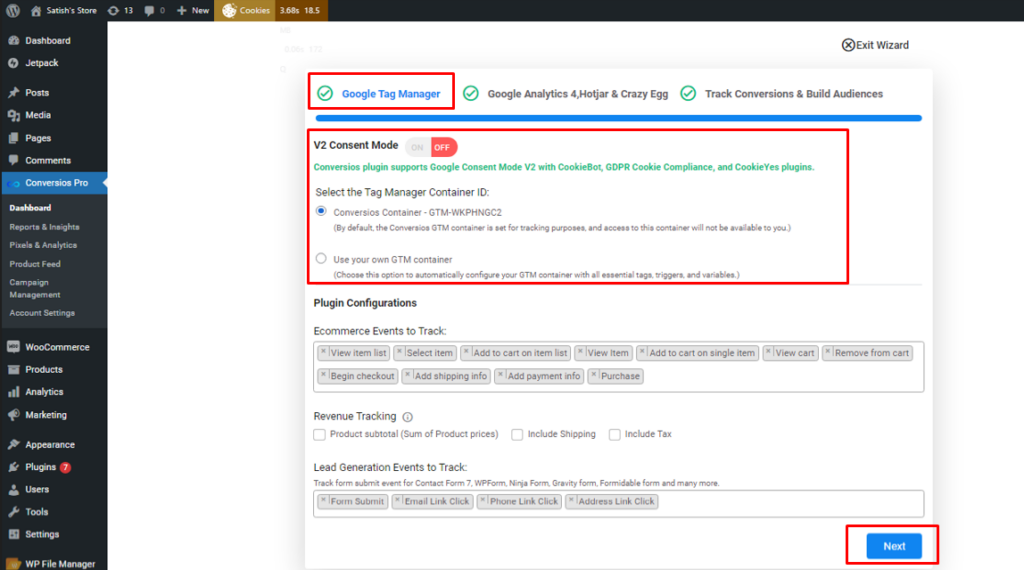Check the Include Tax checkbox
The height and width of the screenshot is (570, 1024).
pos(615,434)
